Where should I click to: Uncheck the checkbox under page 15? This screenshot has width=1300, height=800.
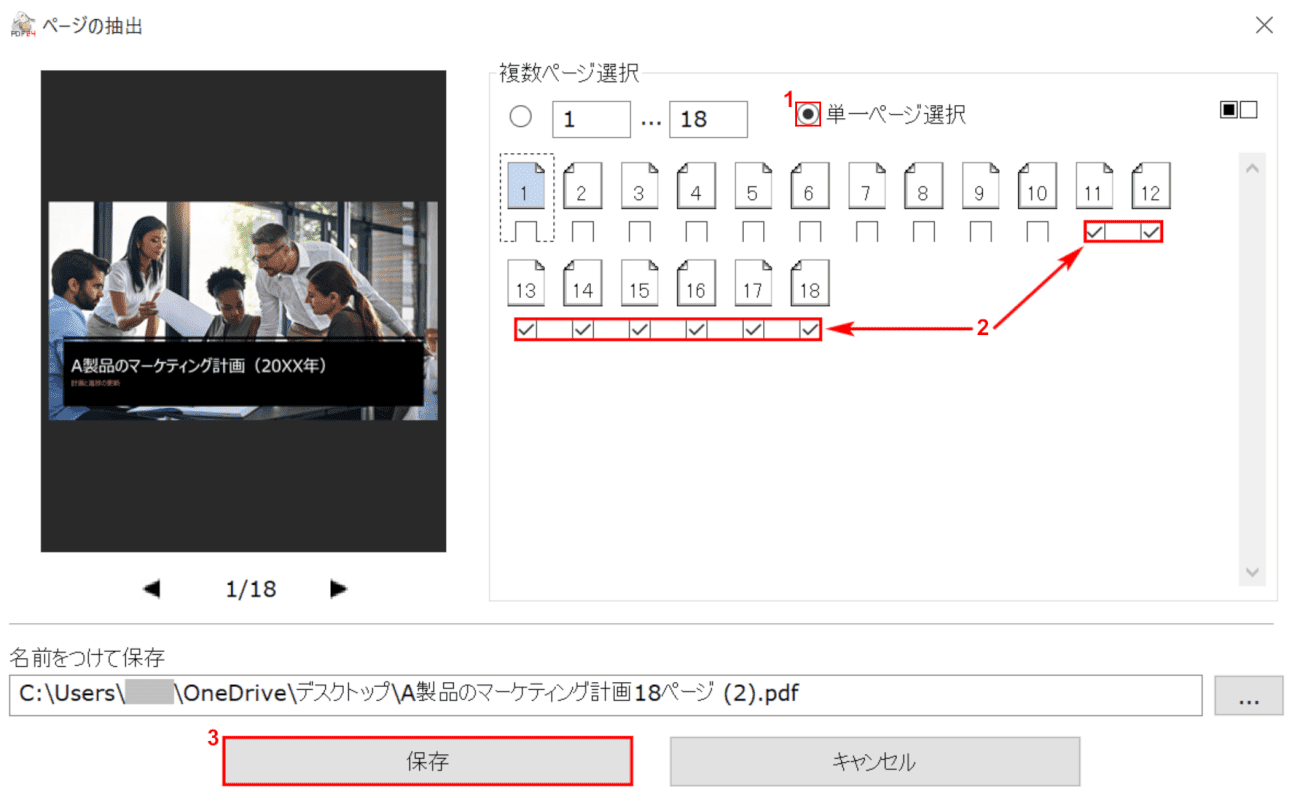click(640, 329)
